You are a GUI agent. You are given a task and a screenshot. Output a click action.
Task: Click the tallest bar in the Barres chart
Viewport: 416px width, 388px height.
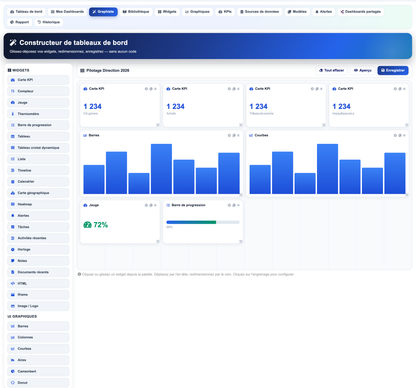(x=161, y=169)
